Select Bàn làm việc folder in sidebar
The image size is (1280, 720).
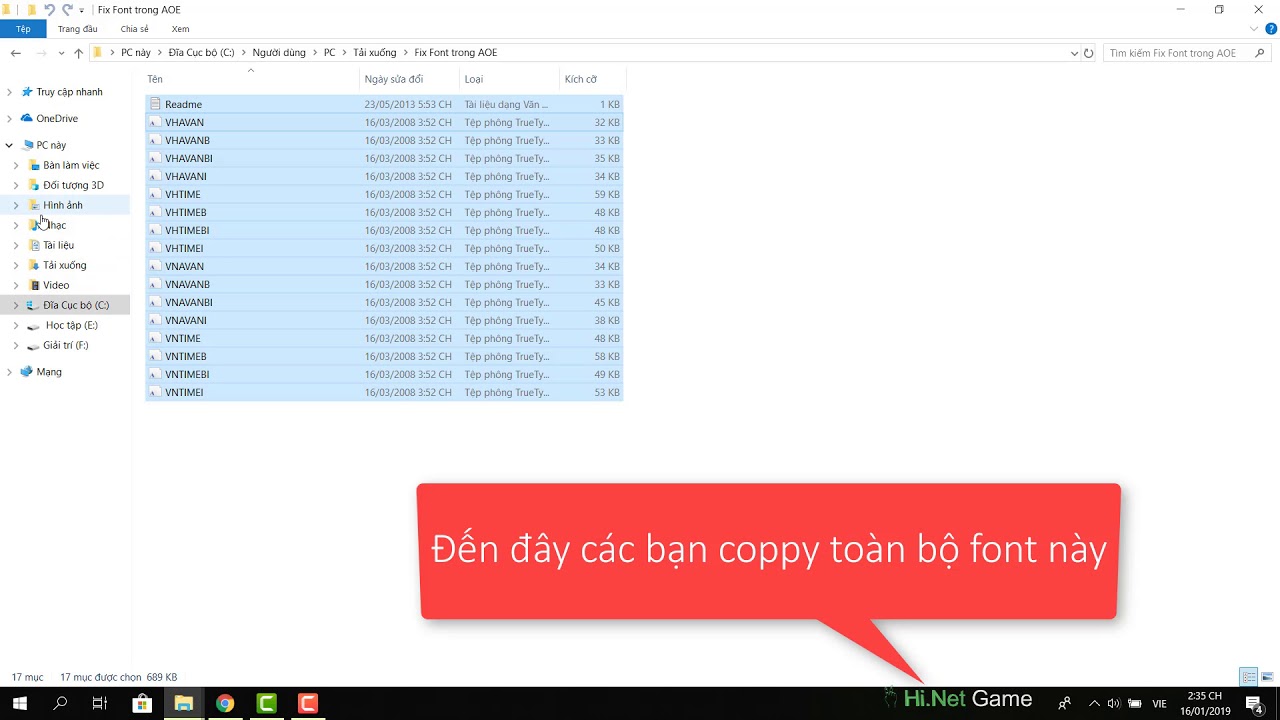click(71, 165)
